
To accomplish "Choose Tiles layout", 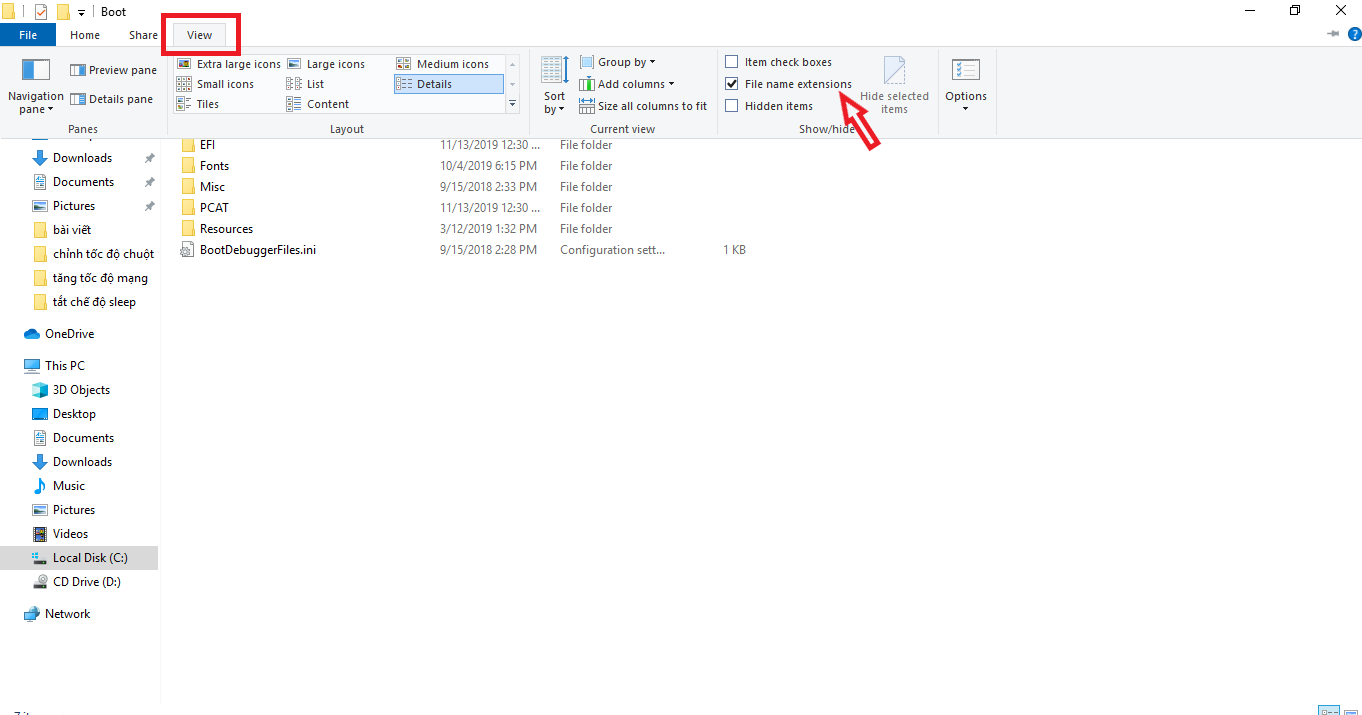I will [x=198, y=104].
